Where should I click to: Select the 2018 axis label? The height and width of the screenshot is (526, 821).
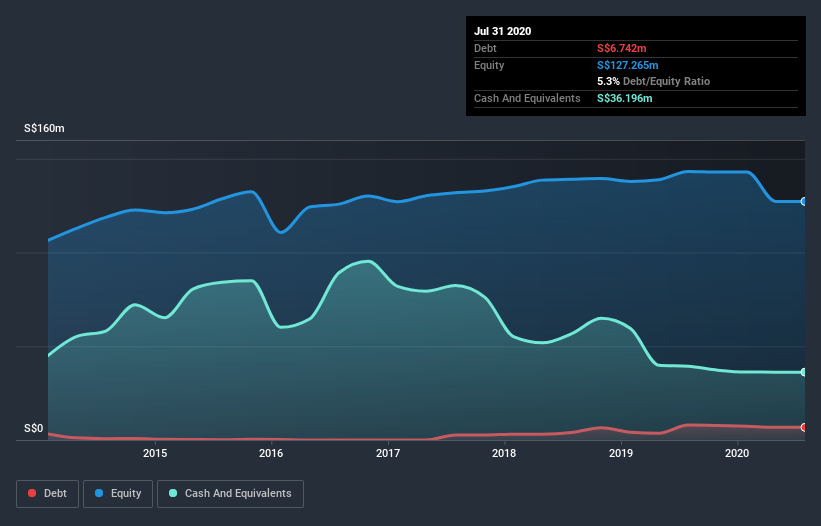coord(504,453)
